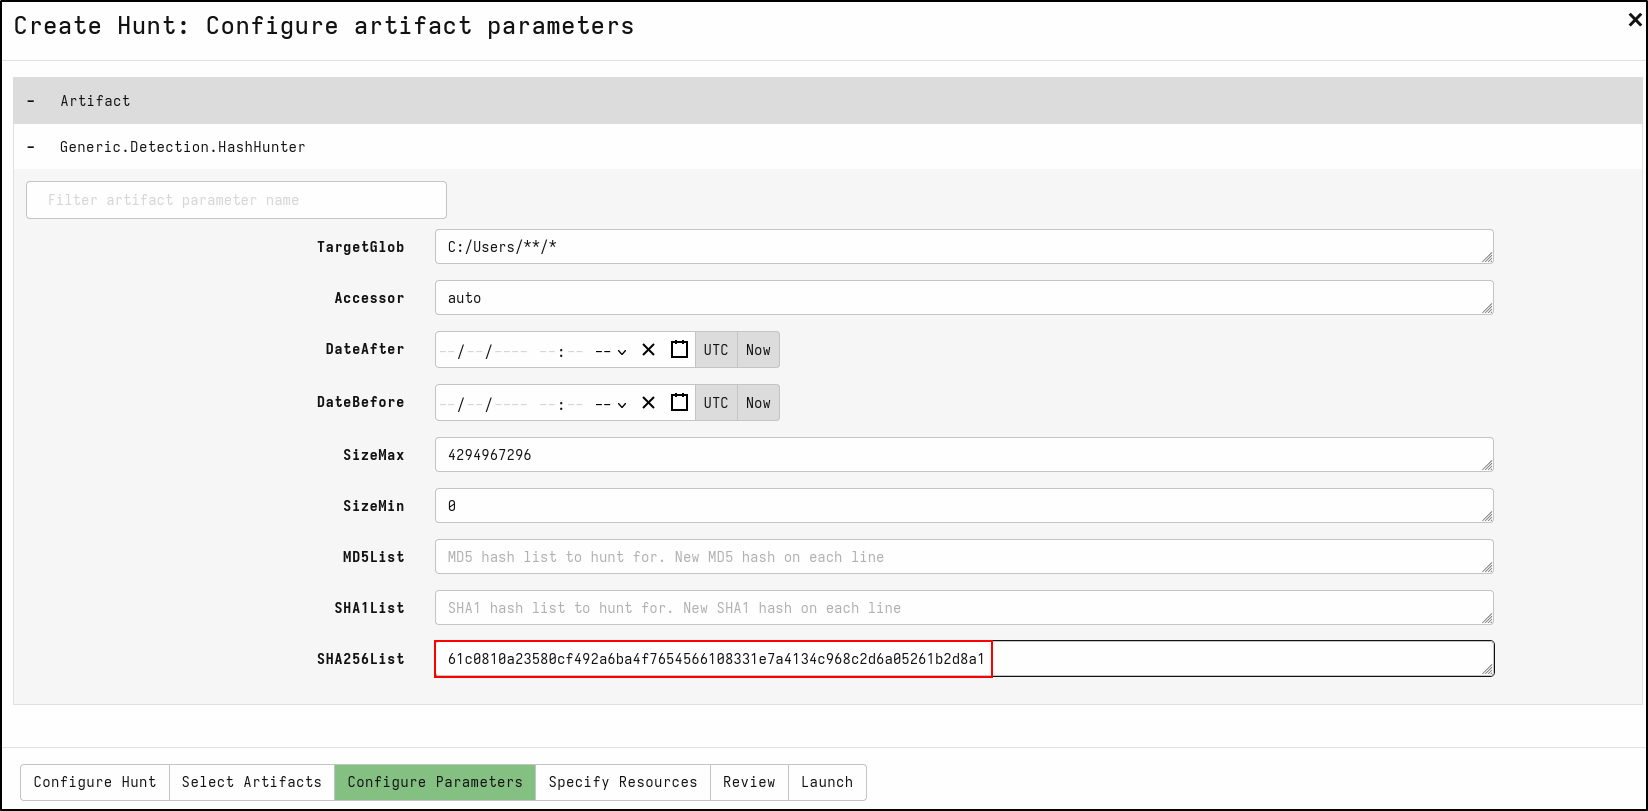Image resolution: width=1648 pixels, height=811 pixels.
Task: Switch to the Specify Resources tab
Action: (622, 782)
